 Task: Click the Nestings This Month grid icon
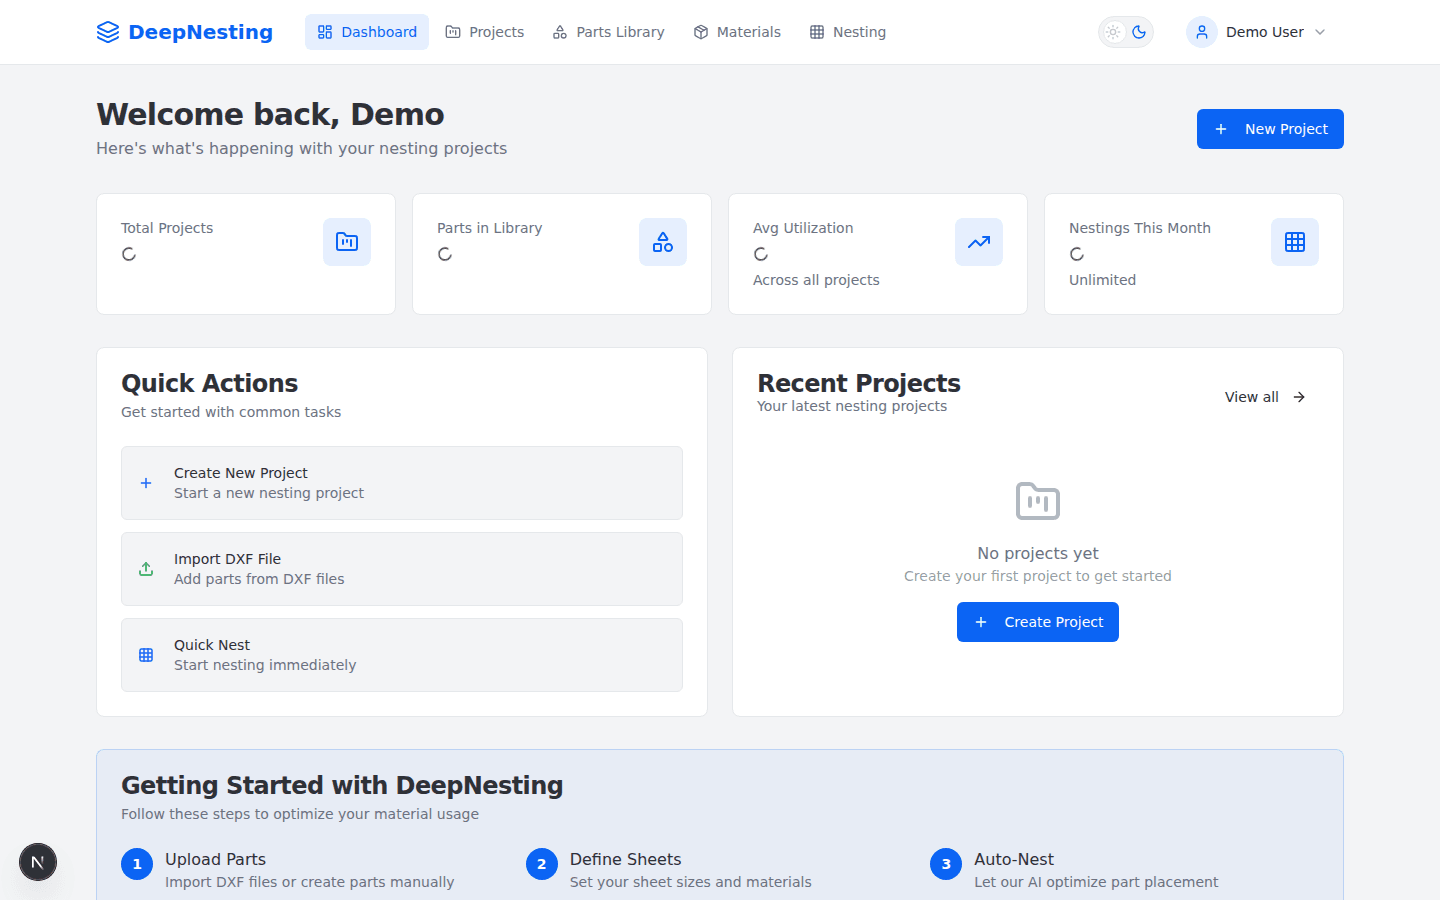1295,242
